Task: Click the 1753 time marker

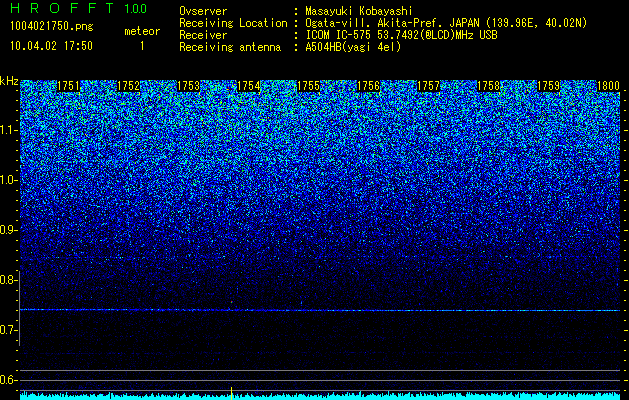Action: click(188, 86)
